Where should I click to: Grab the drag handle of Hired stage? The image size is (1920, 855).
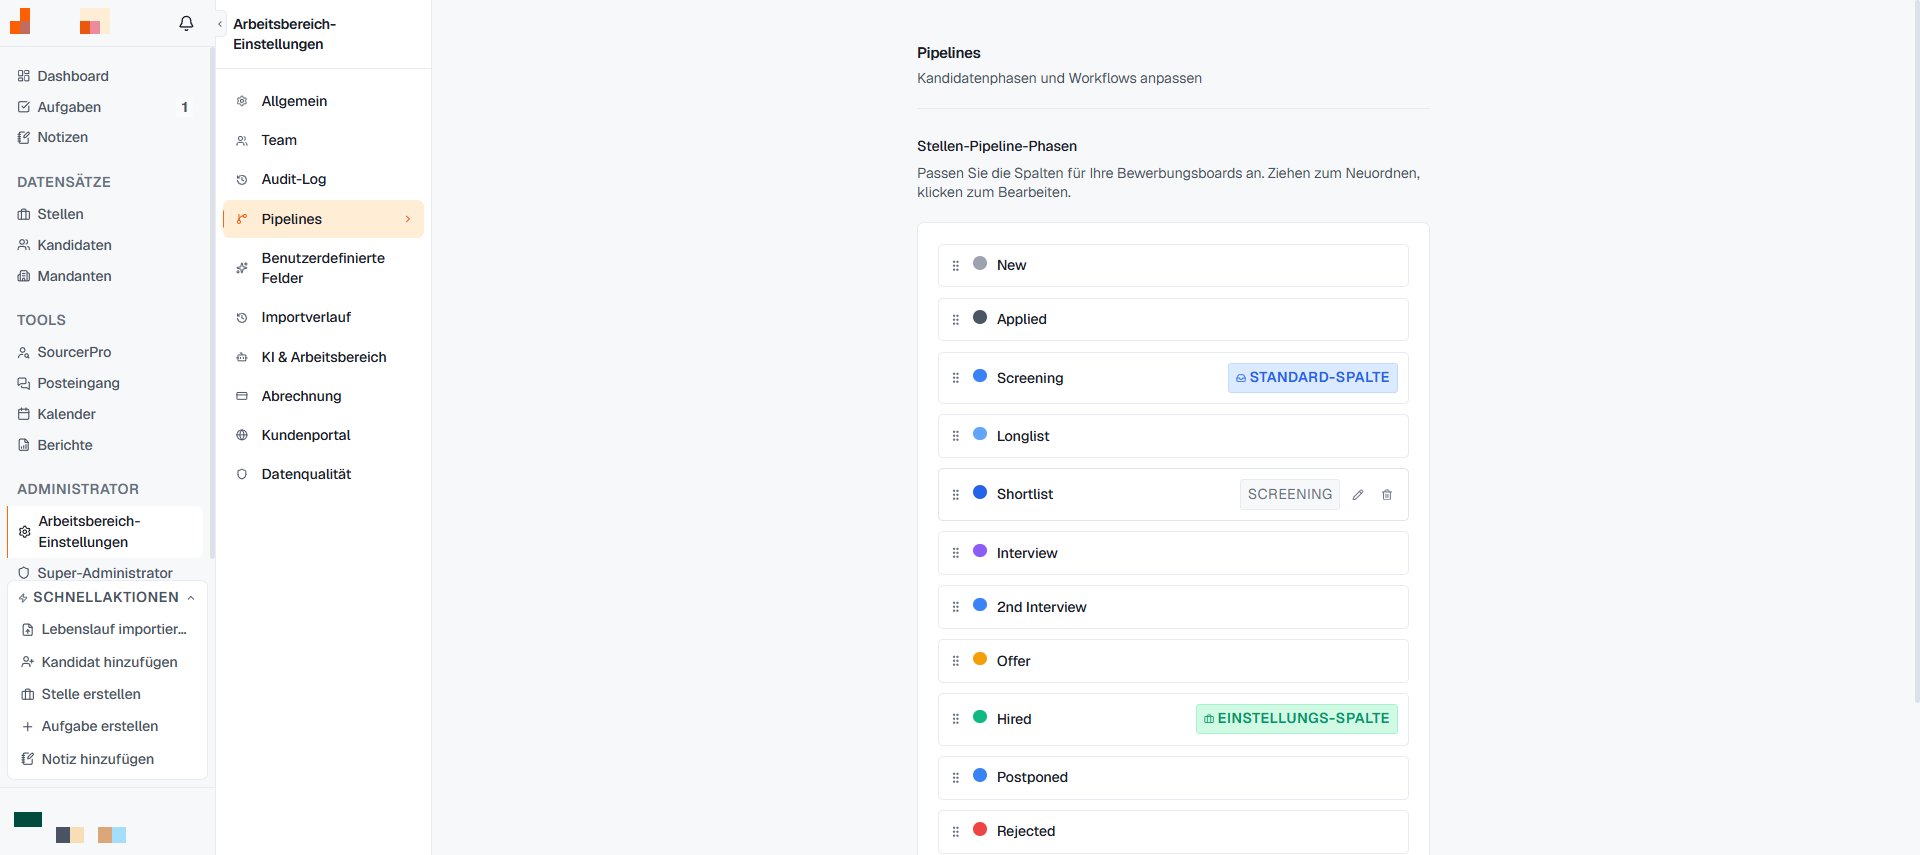pyautogui.click(x=955, y=719)
